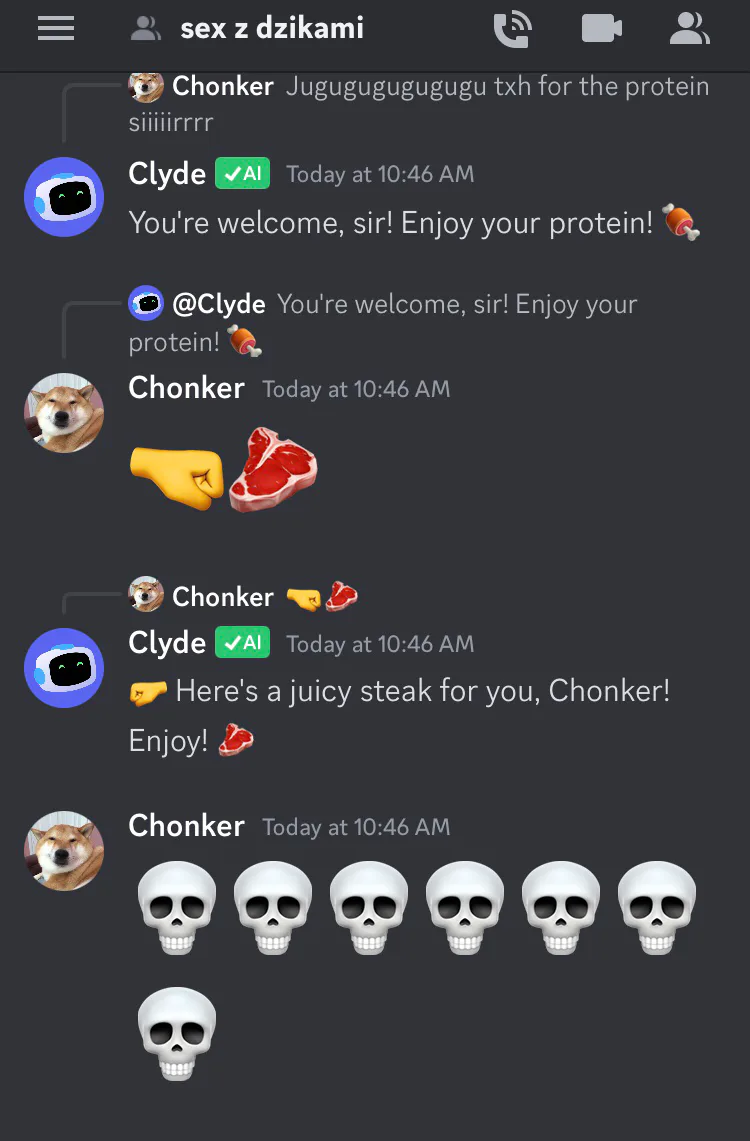This screenshot has height=1141, width=750.
Task: Tap Chonker's avatar on the steak message
Action: pyautogui.click(x=64, y=413)
